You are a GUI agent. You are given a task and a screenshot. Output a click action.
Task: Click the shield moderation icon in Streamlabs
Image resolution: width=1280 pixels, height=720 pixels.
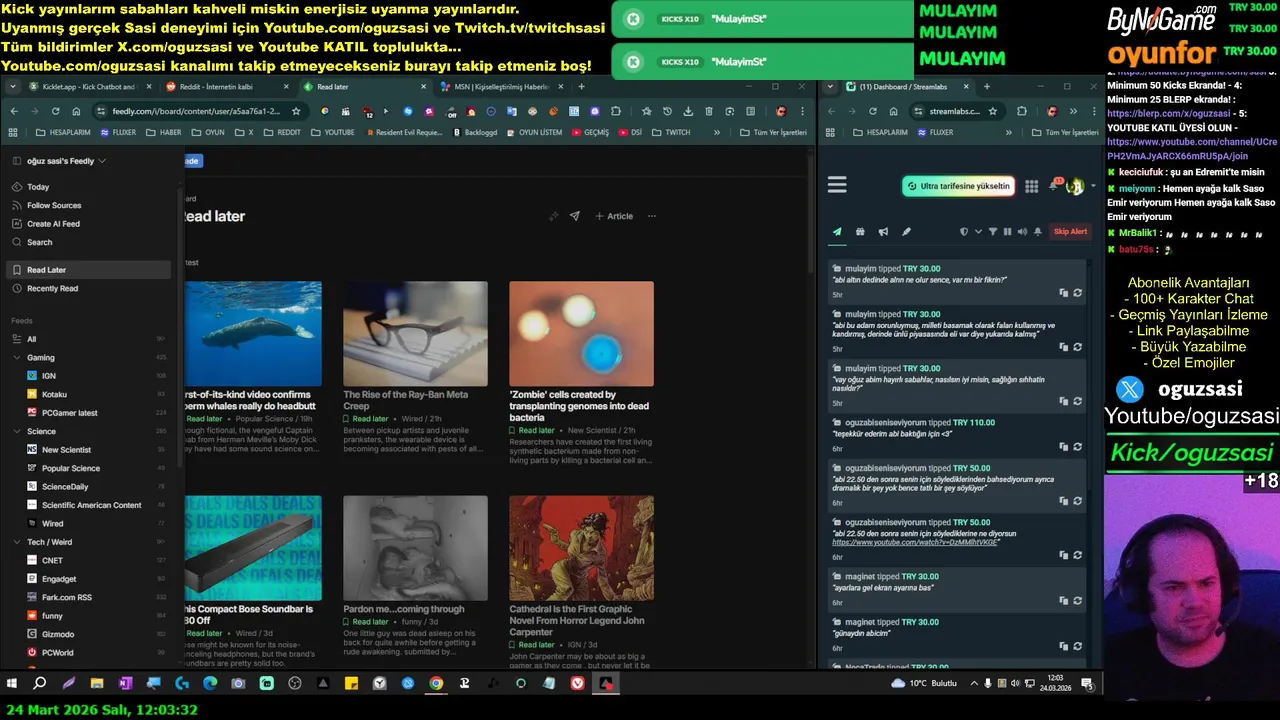(964, 232)
